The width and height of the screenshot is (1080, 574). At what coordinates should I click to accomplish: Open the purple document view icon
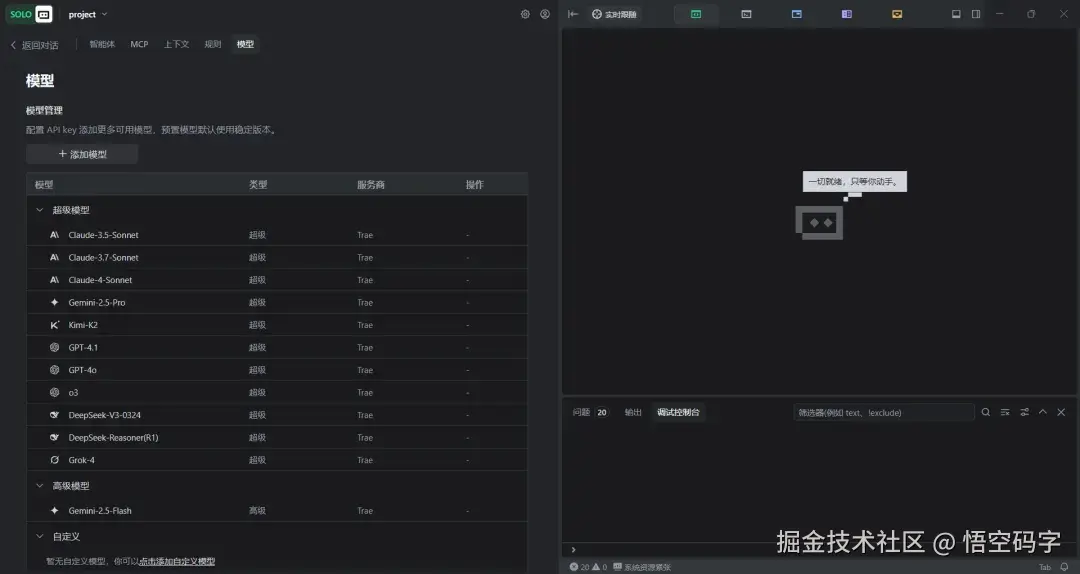[x=847, y=14]
